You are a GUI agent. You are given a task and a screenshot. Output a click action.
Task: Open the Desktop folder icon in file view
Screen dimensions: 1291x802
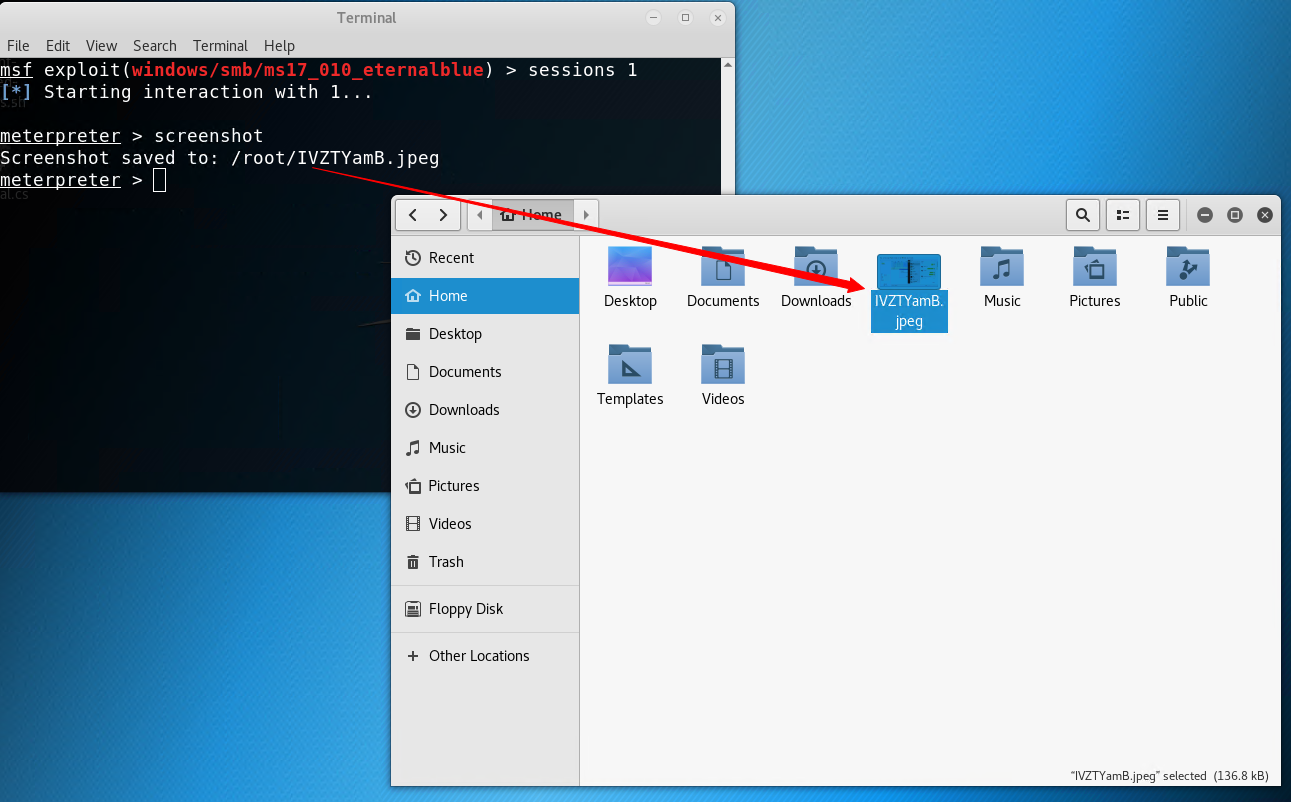click(630, 267)
